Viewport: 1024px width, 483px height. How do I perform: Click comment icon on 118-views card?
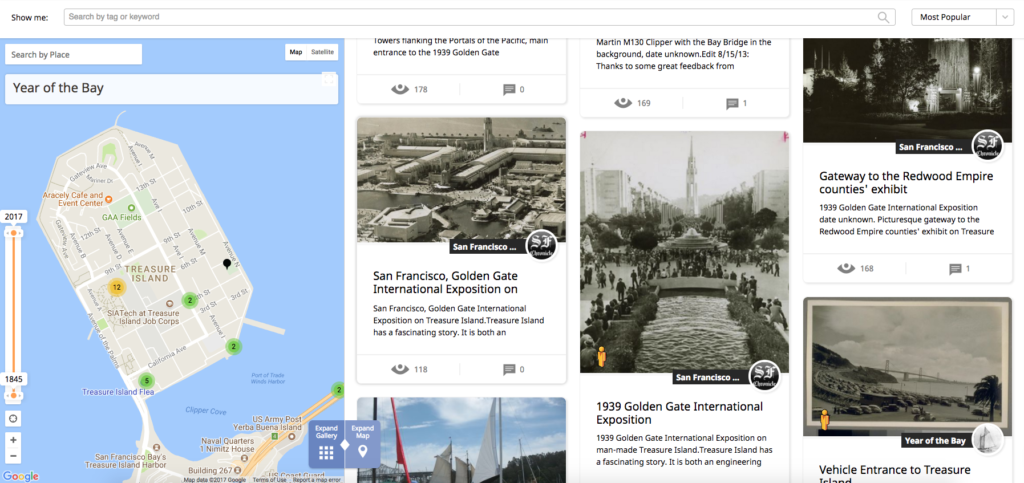tap(509, 370)
